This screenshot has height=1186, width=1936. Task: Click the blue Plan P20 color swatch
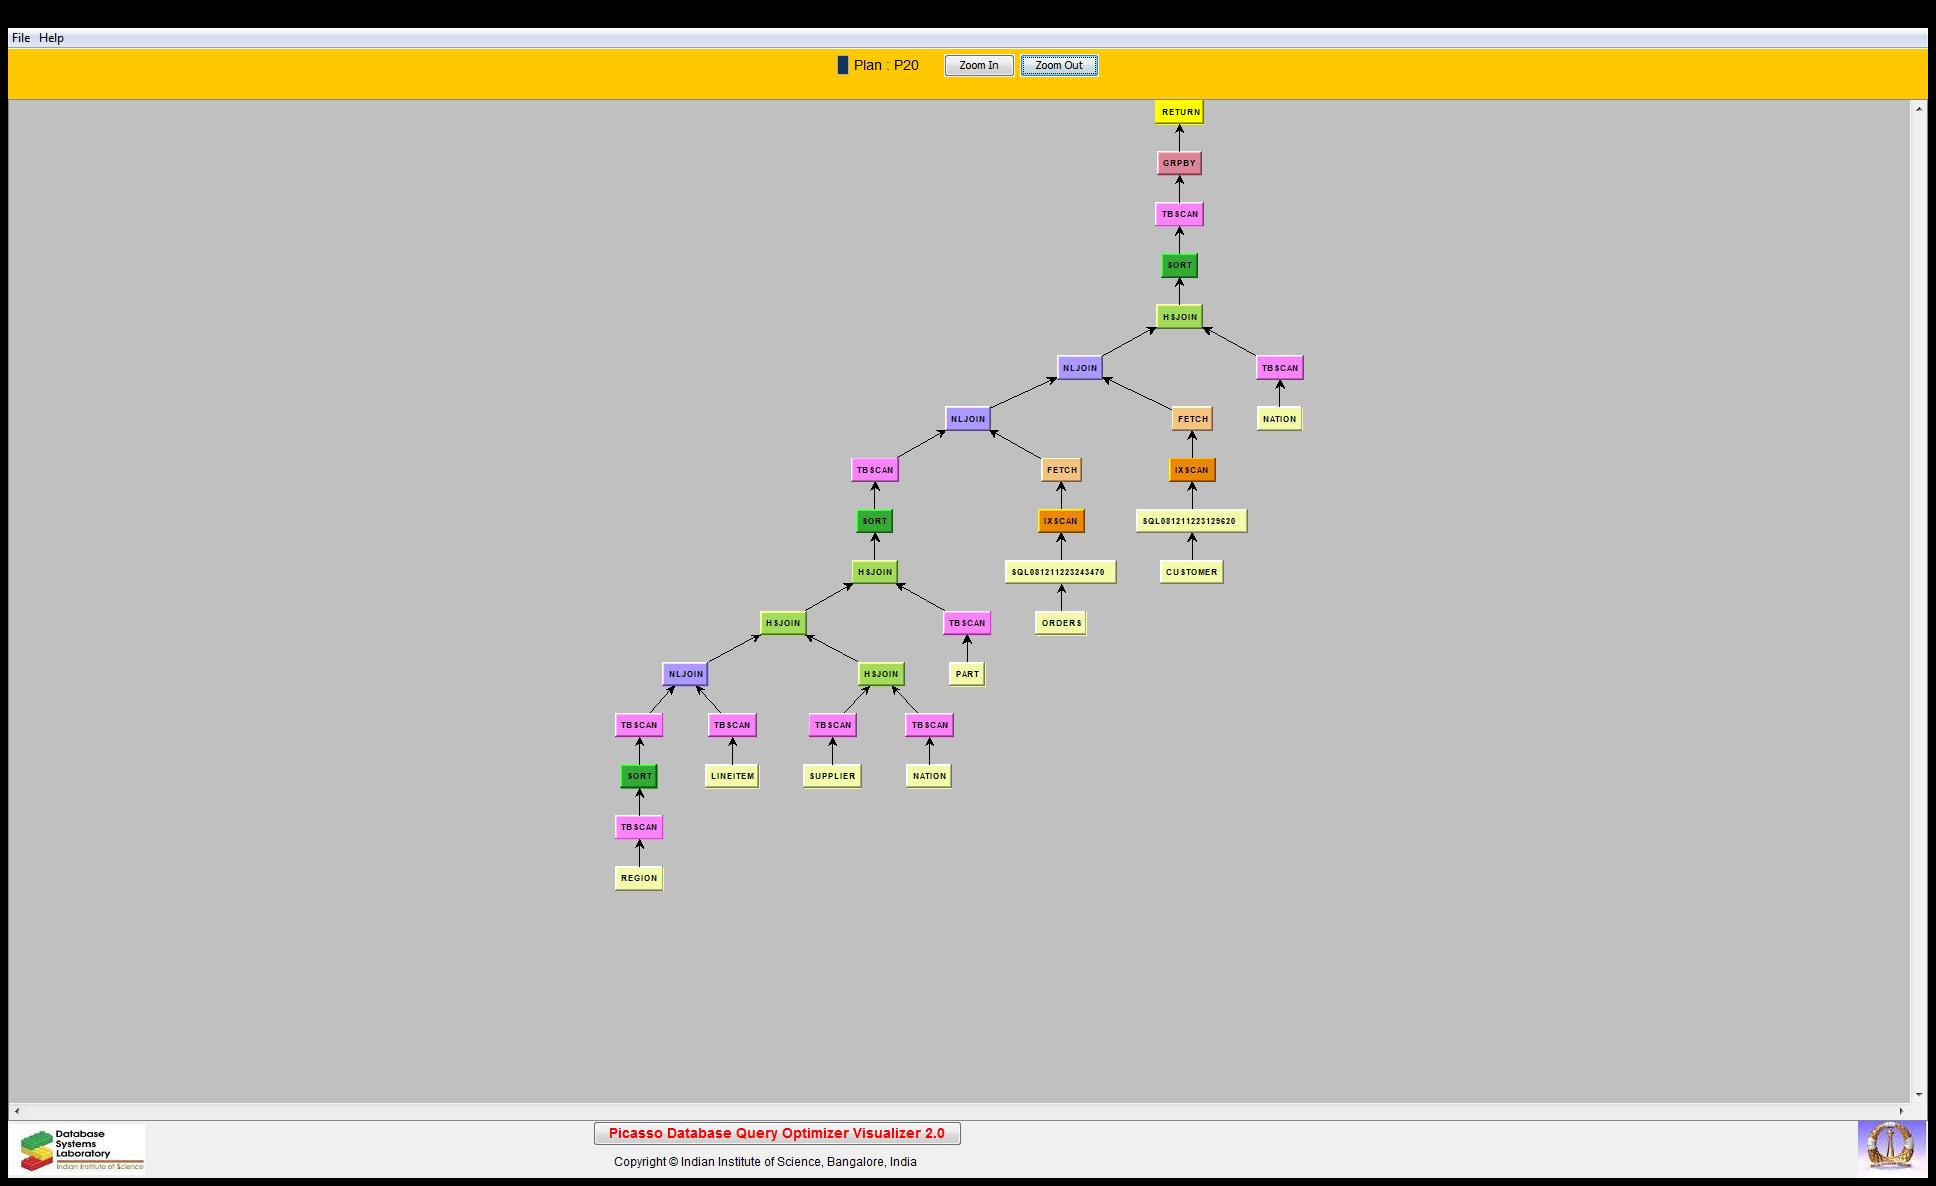[x=842, y=65]
